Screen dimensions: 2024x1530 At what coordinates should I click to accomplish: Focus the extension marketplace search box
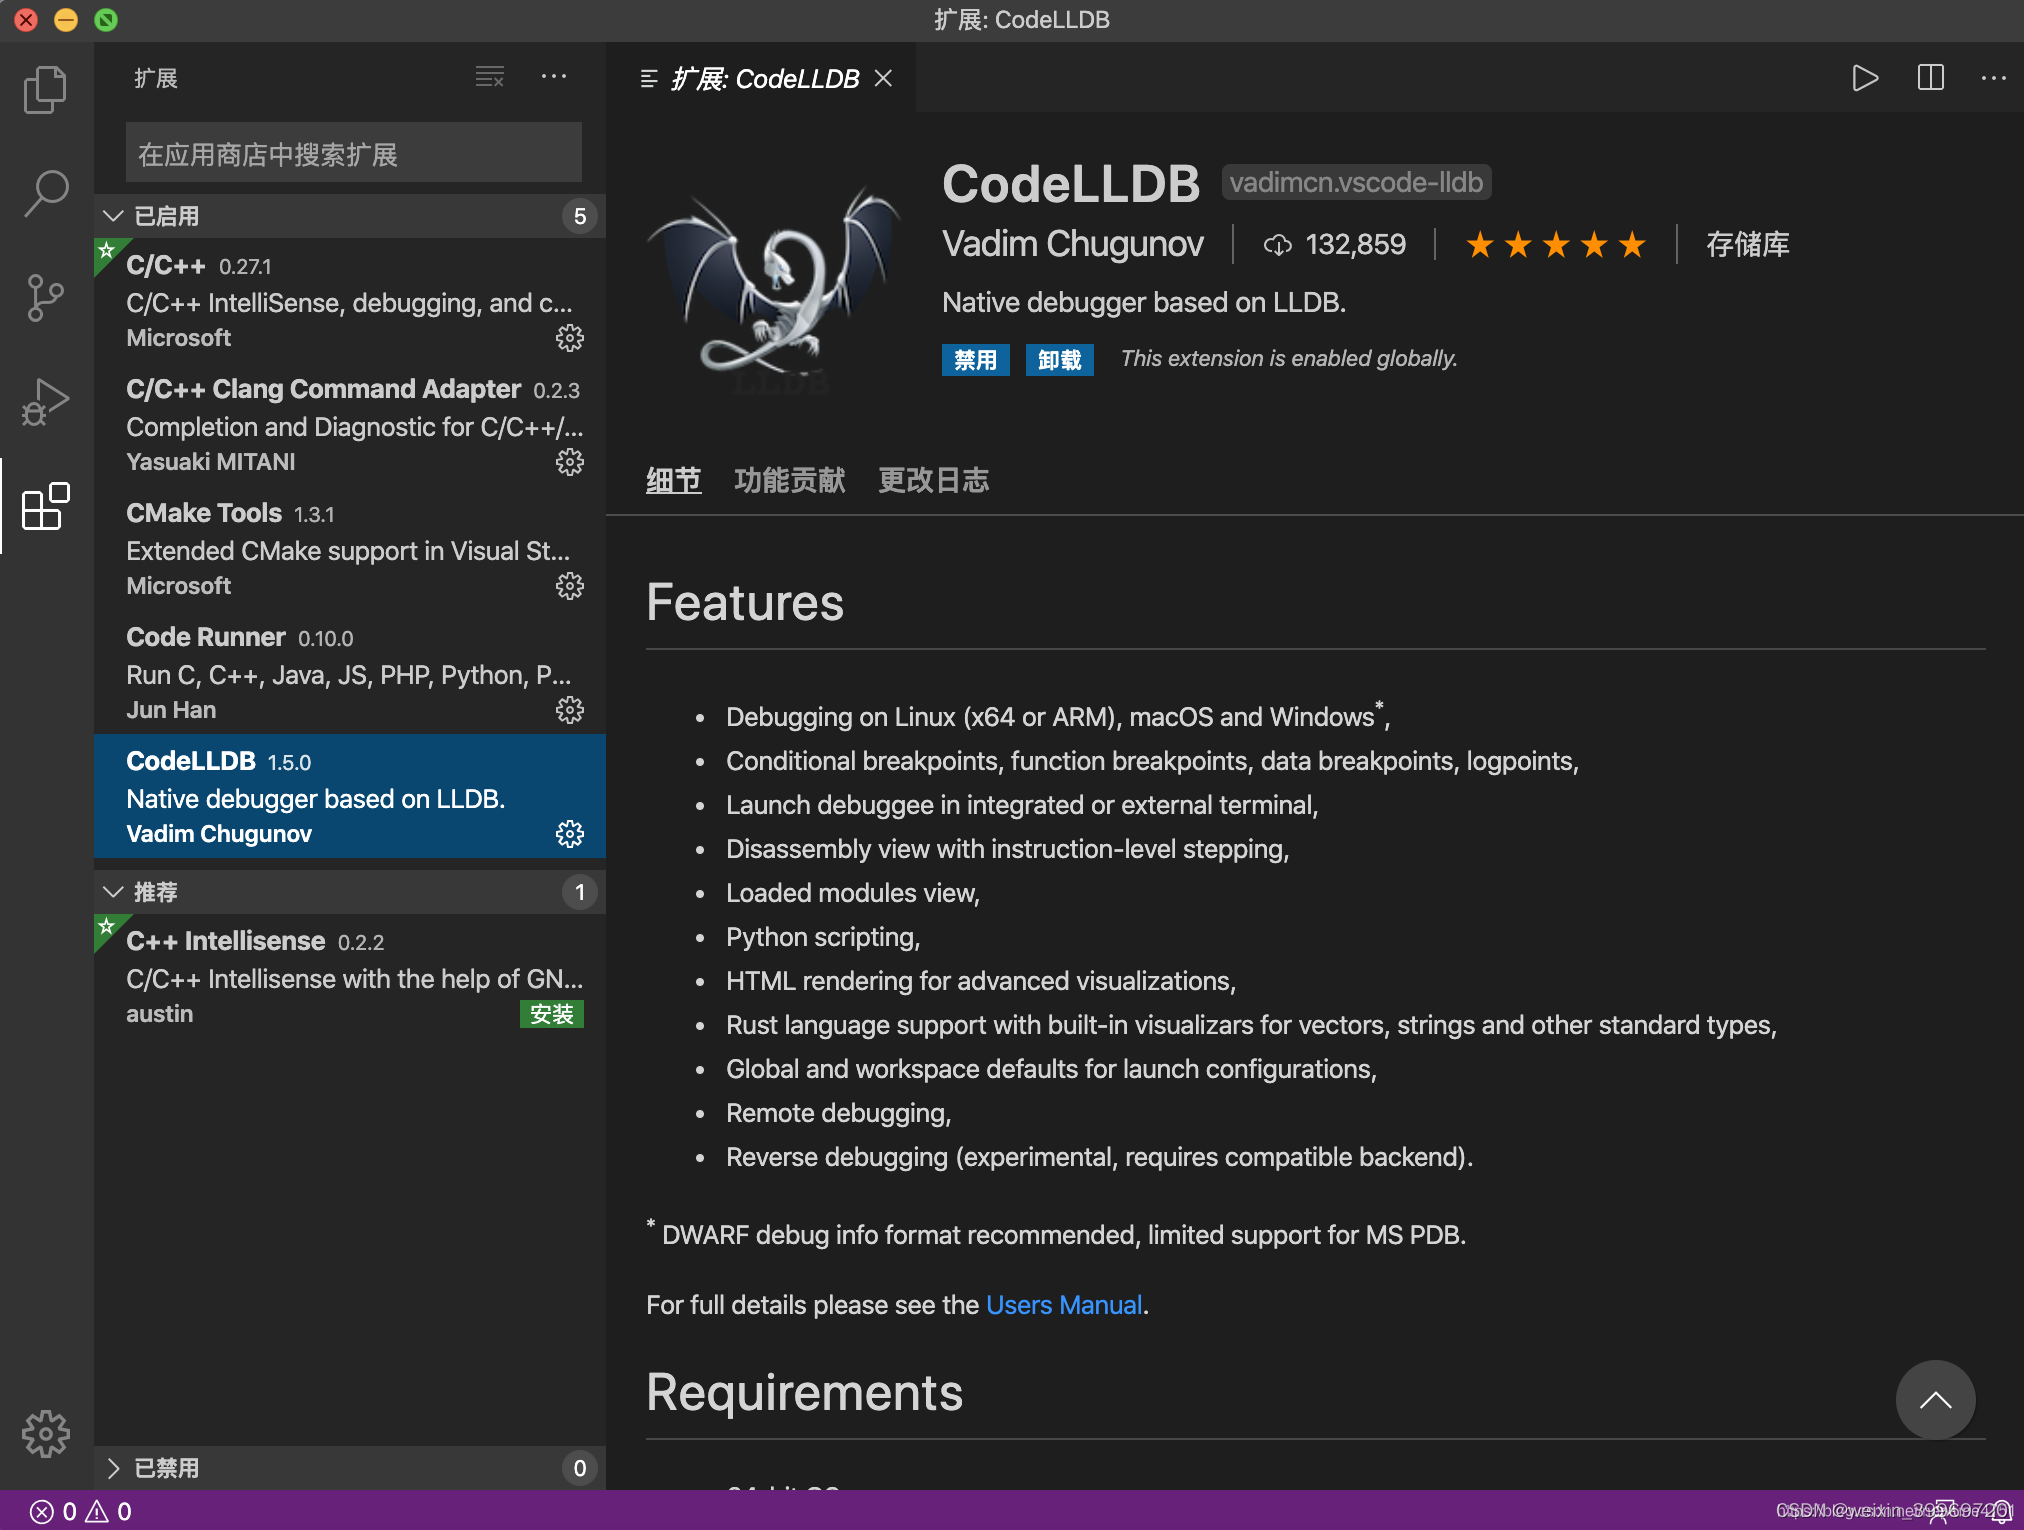tap(353, 153)
